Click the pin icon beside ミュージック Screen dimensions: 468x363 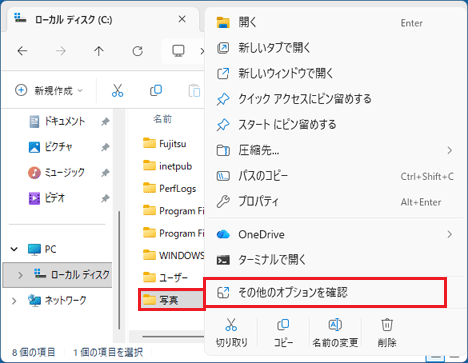[x=105, y=173]
